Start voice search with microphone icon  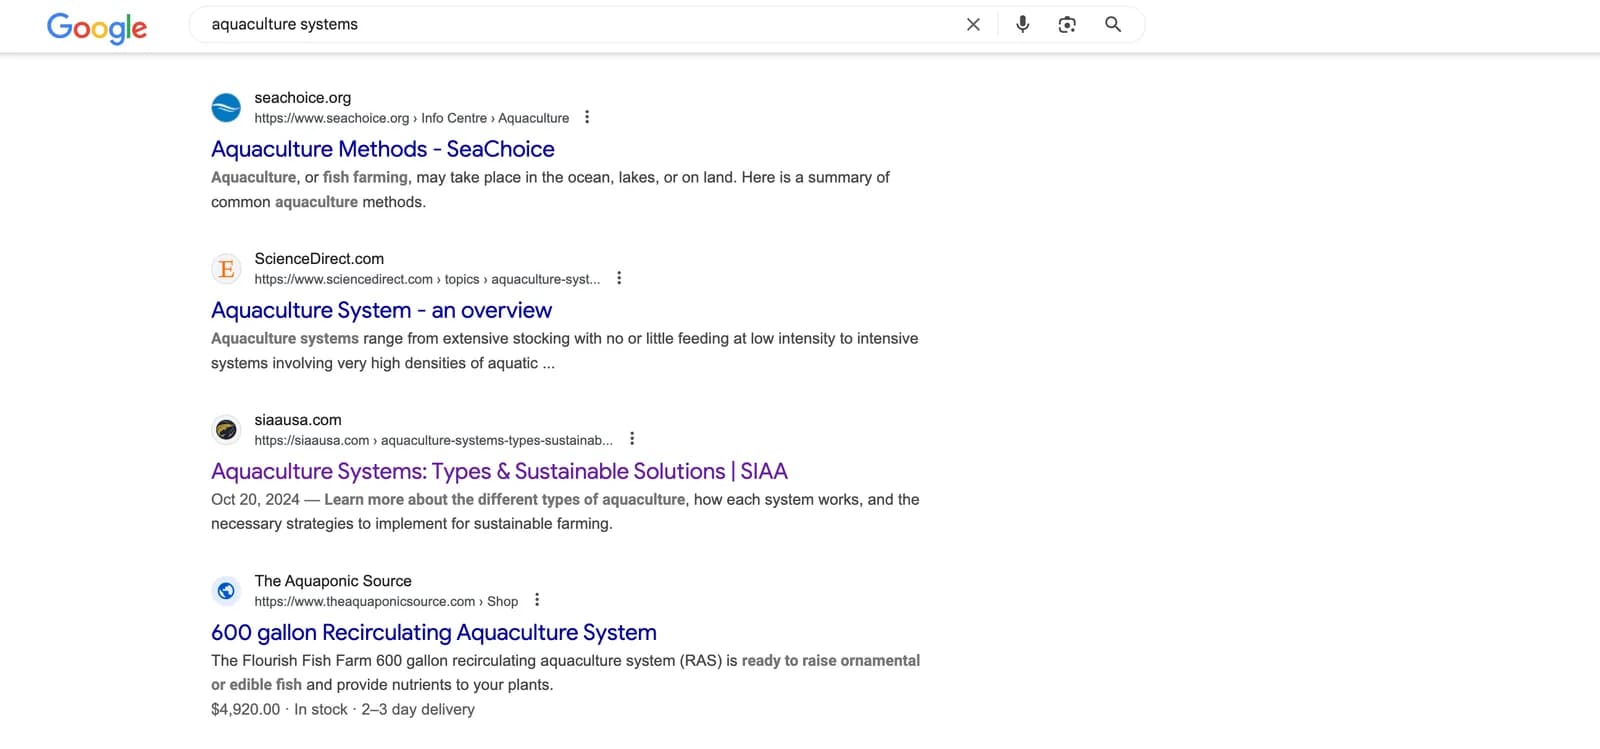click(1022, 24)
